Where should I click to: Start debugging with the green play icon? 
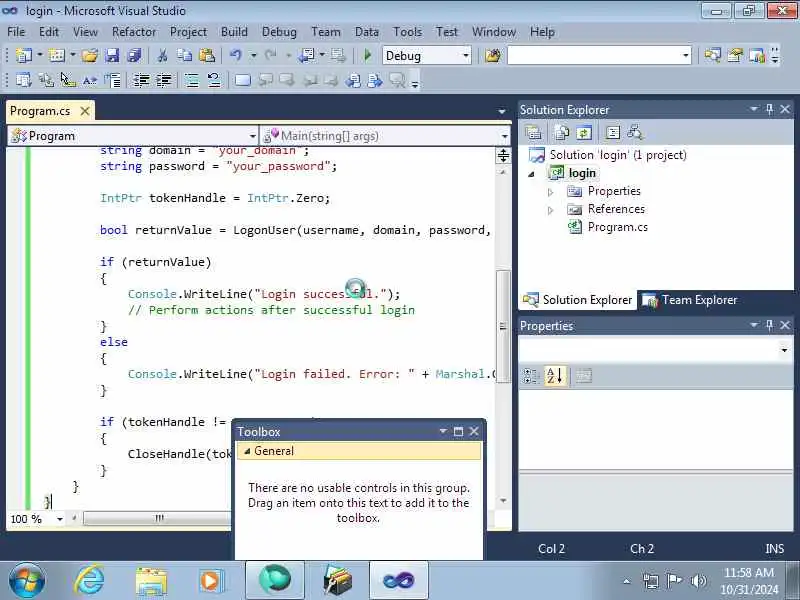(x=367, y=55)
